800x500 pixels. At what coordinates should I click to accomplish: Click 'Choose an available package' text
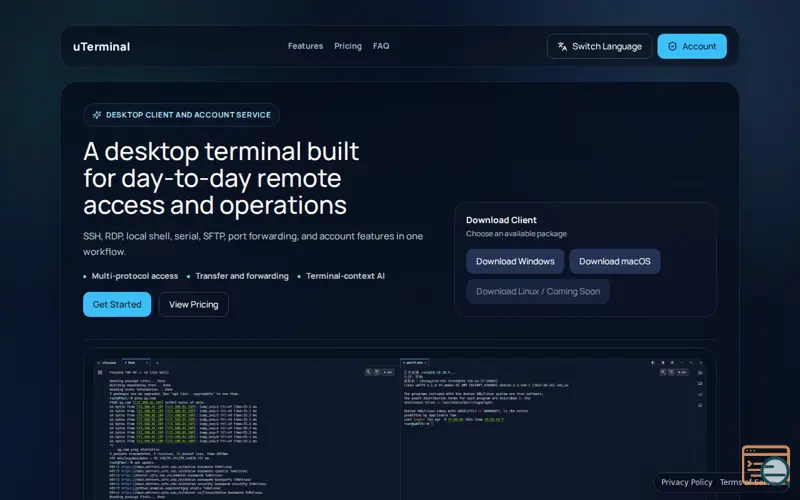point(516,234)
